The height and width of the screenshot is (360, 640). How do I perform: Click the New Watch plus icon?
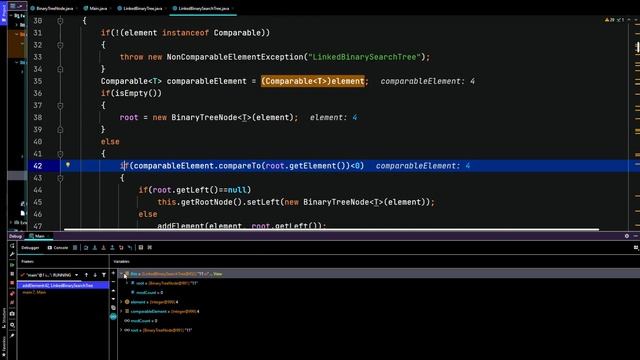(113, 273)
